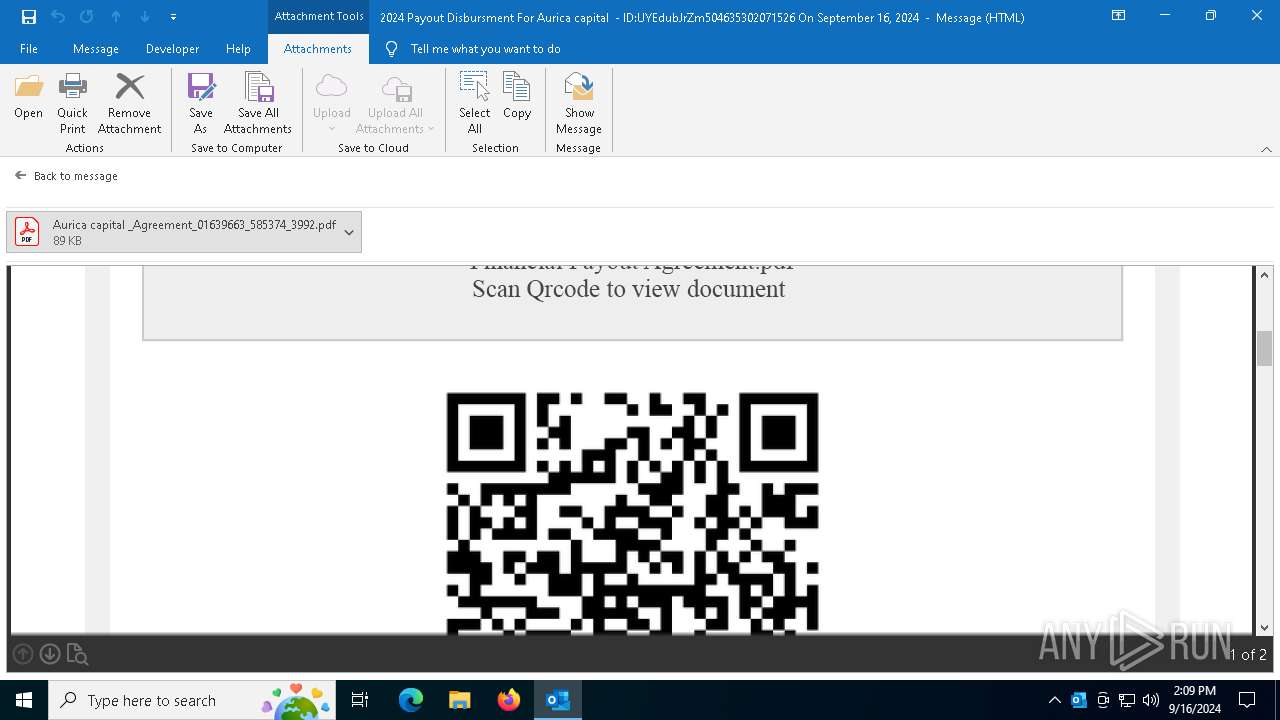Viewport: 1280px width, 720px height.
Task: Collapse the ribbon with the chevron
Action: click(1266, 149)
